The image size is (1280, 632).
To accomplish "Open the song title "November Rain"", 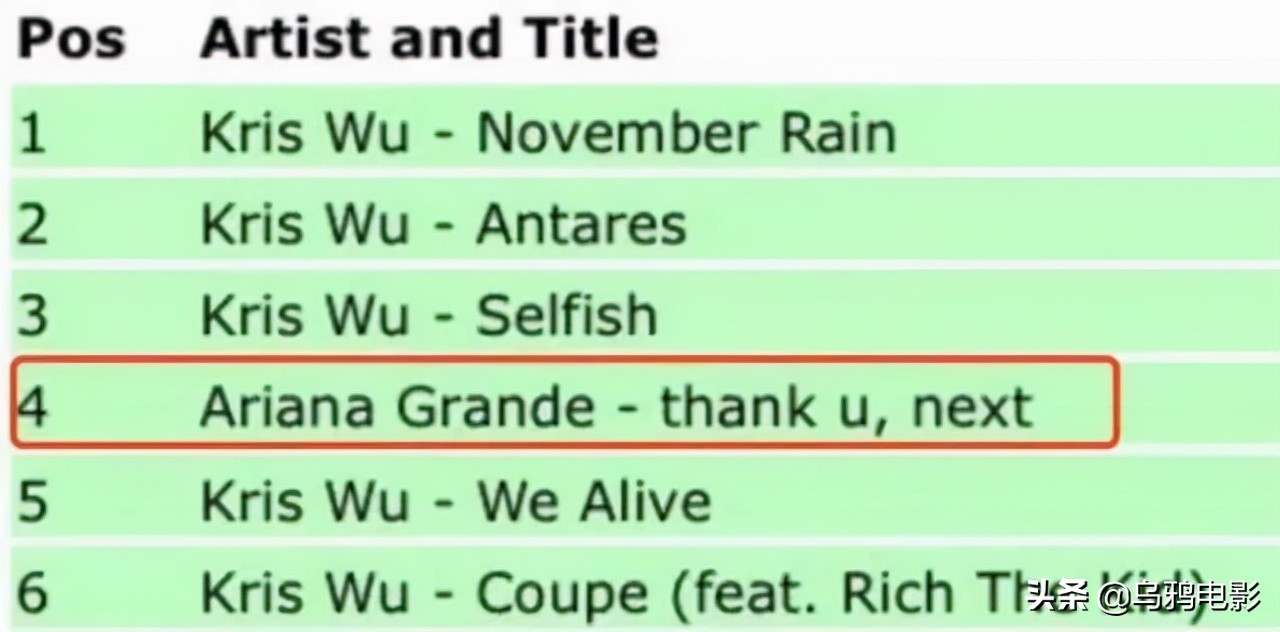I will click(686, 133).
